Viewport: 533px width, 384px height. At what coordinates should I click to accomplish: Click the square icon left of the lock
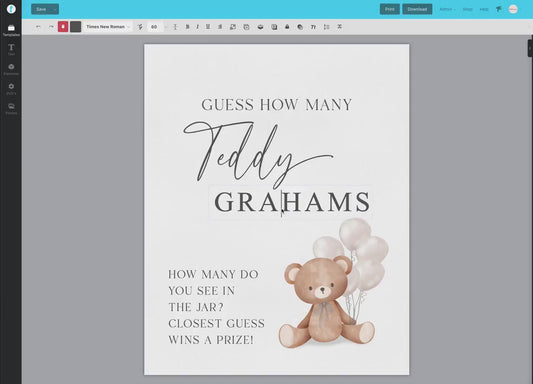274,27
